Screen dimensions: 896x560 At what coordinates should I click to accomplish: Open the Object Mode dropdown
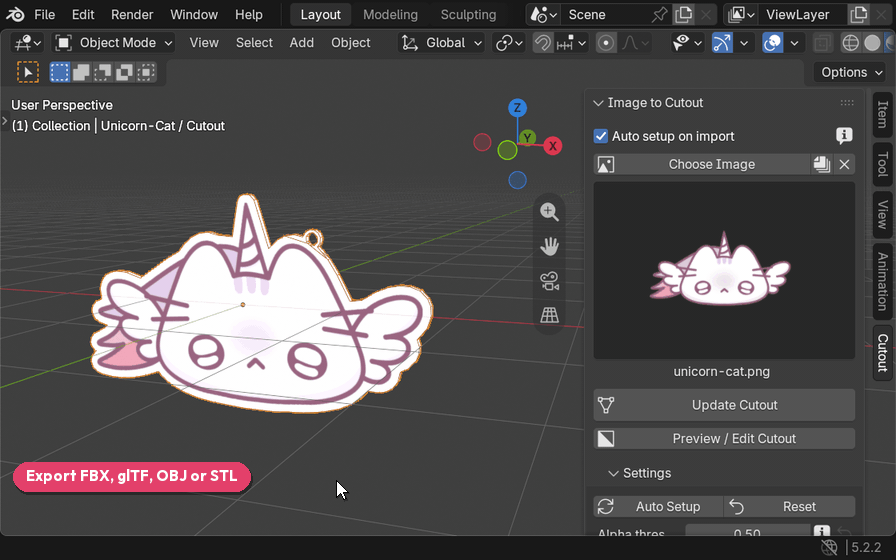(x=113, y=43)
